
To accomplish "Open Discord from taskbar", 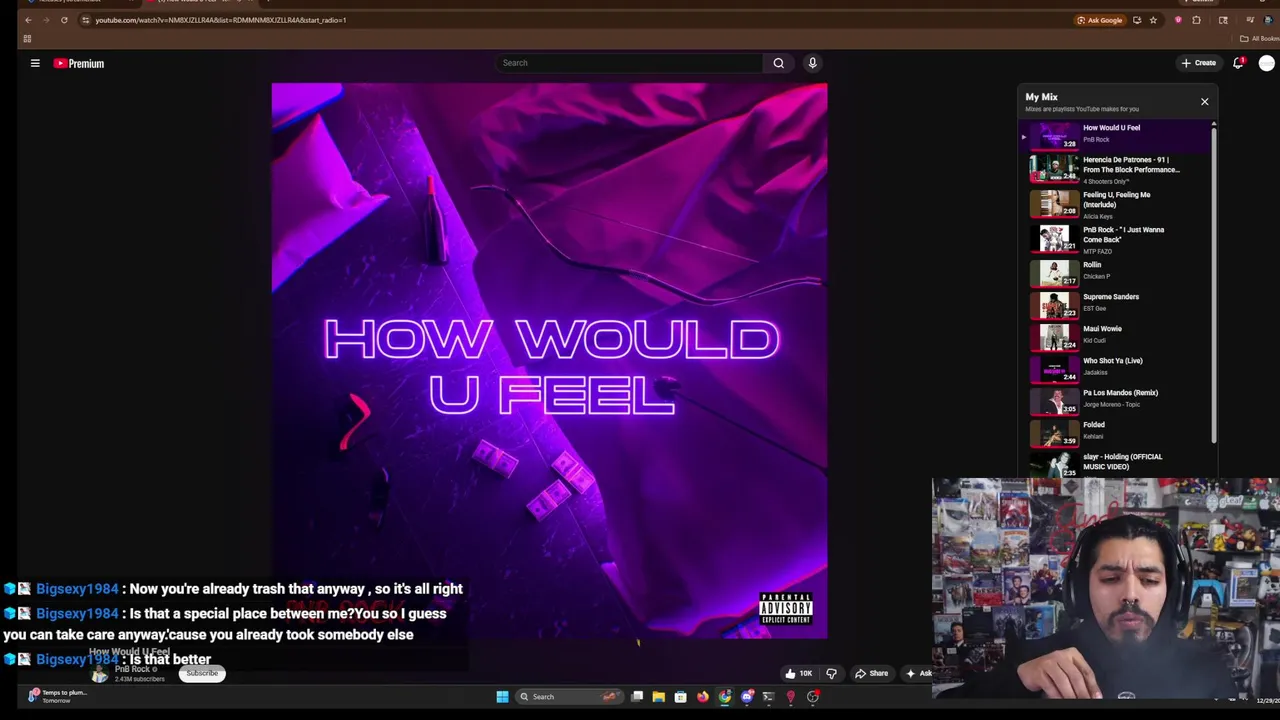I will [746, 697].
